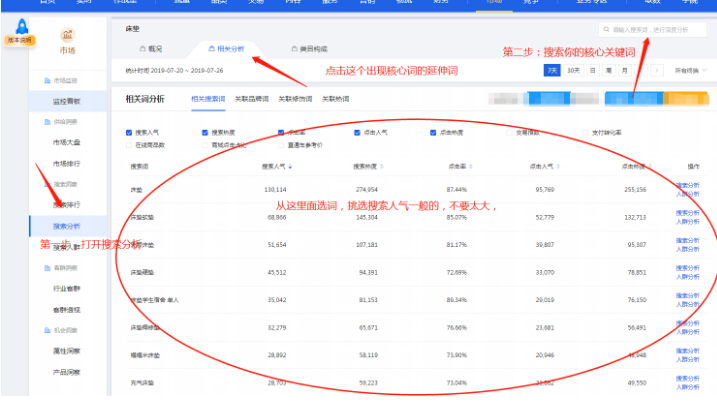The width and height of the screenshot is (717, 407).
Task: Uncheck the 搜索热度 checkbox
Action: (205, 131)
